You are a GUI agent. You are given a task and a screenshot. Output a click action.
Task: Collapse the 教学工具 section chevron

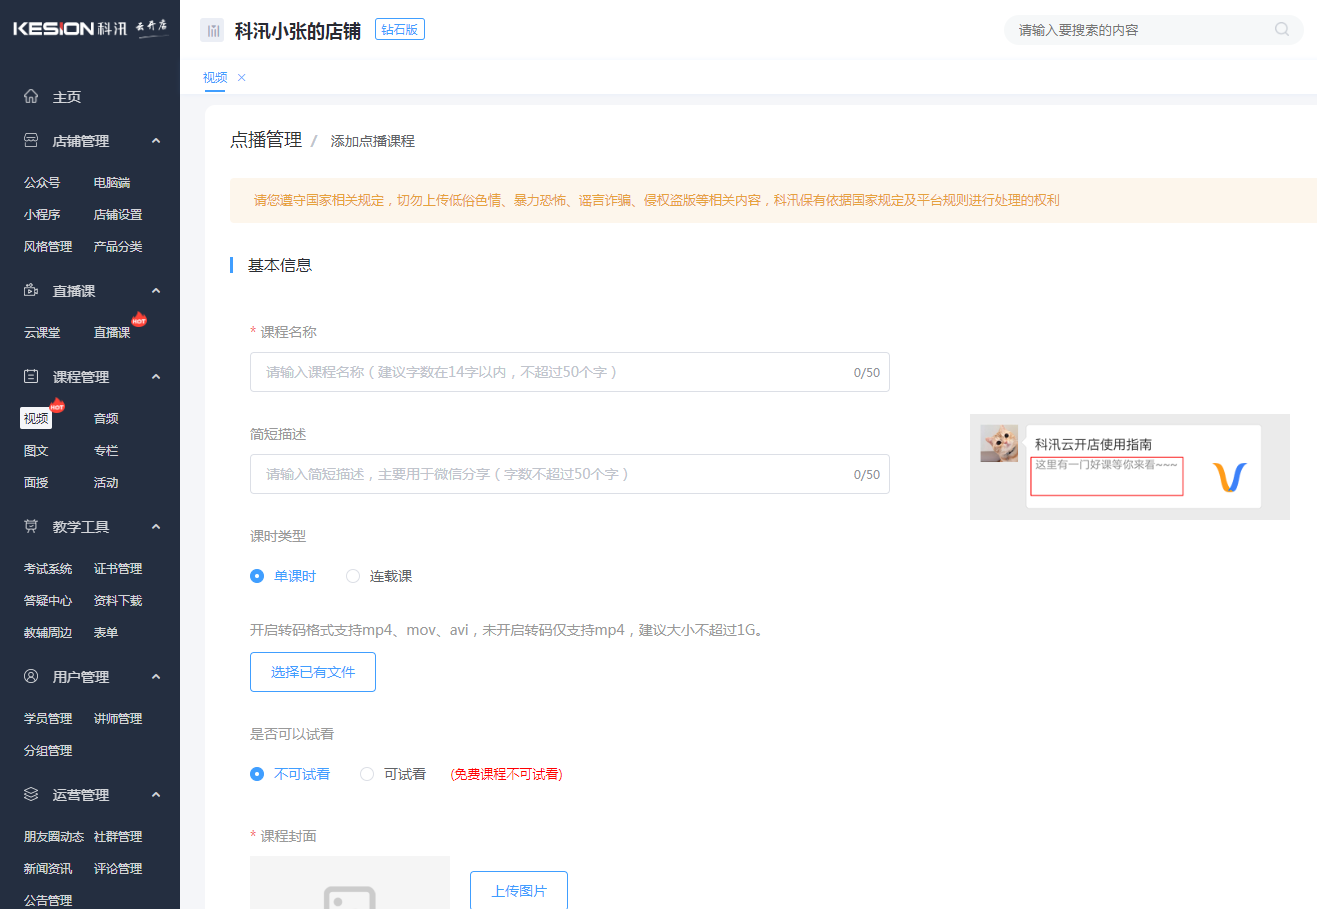[155, 526]
